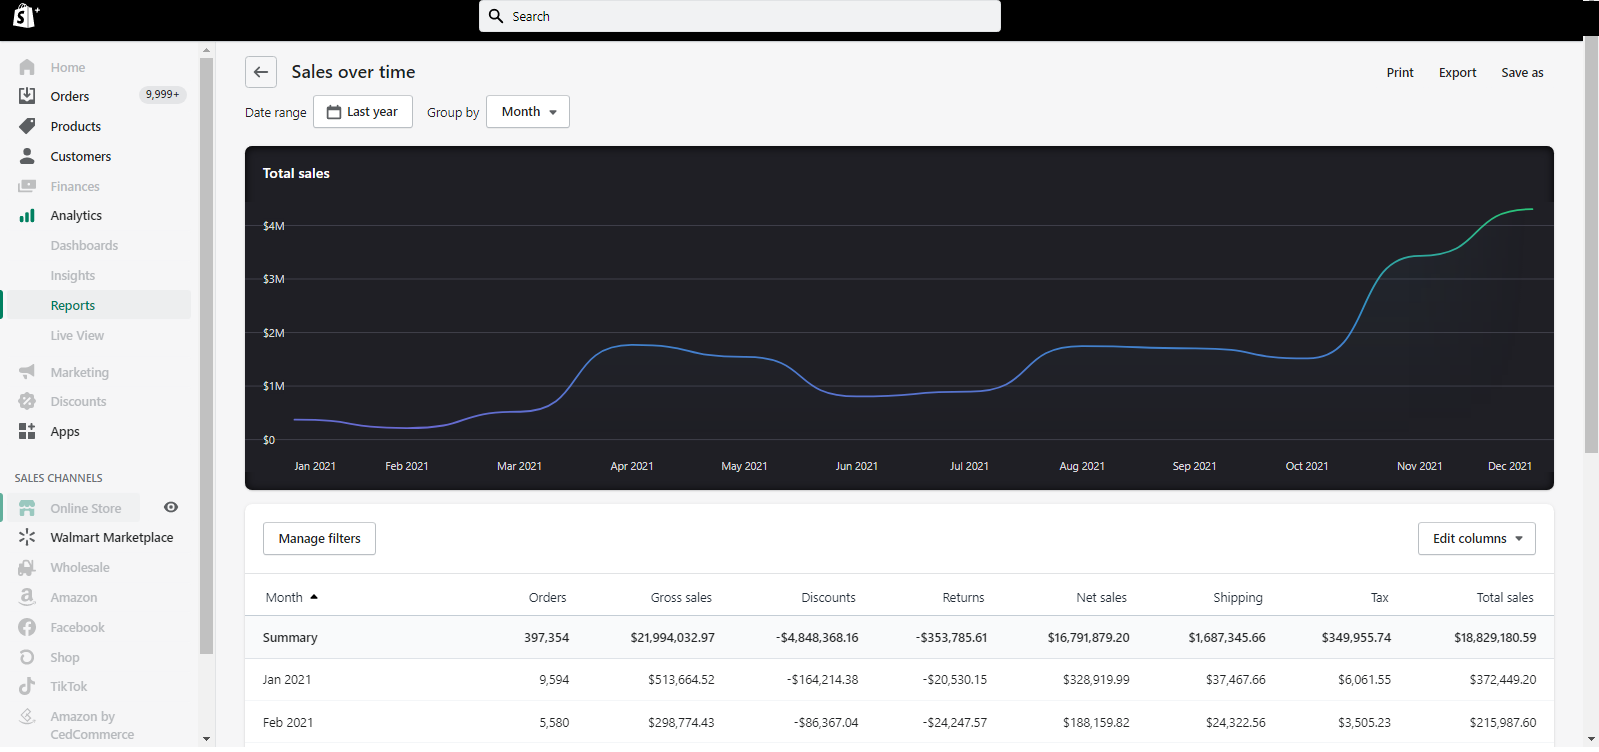Click the Online Store storefront icon
This screenshot has height=752, width=1599.
click(x=27, y=508)
